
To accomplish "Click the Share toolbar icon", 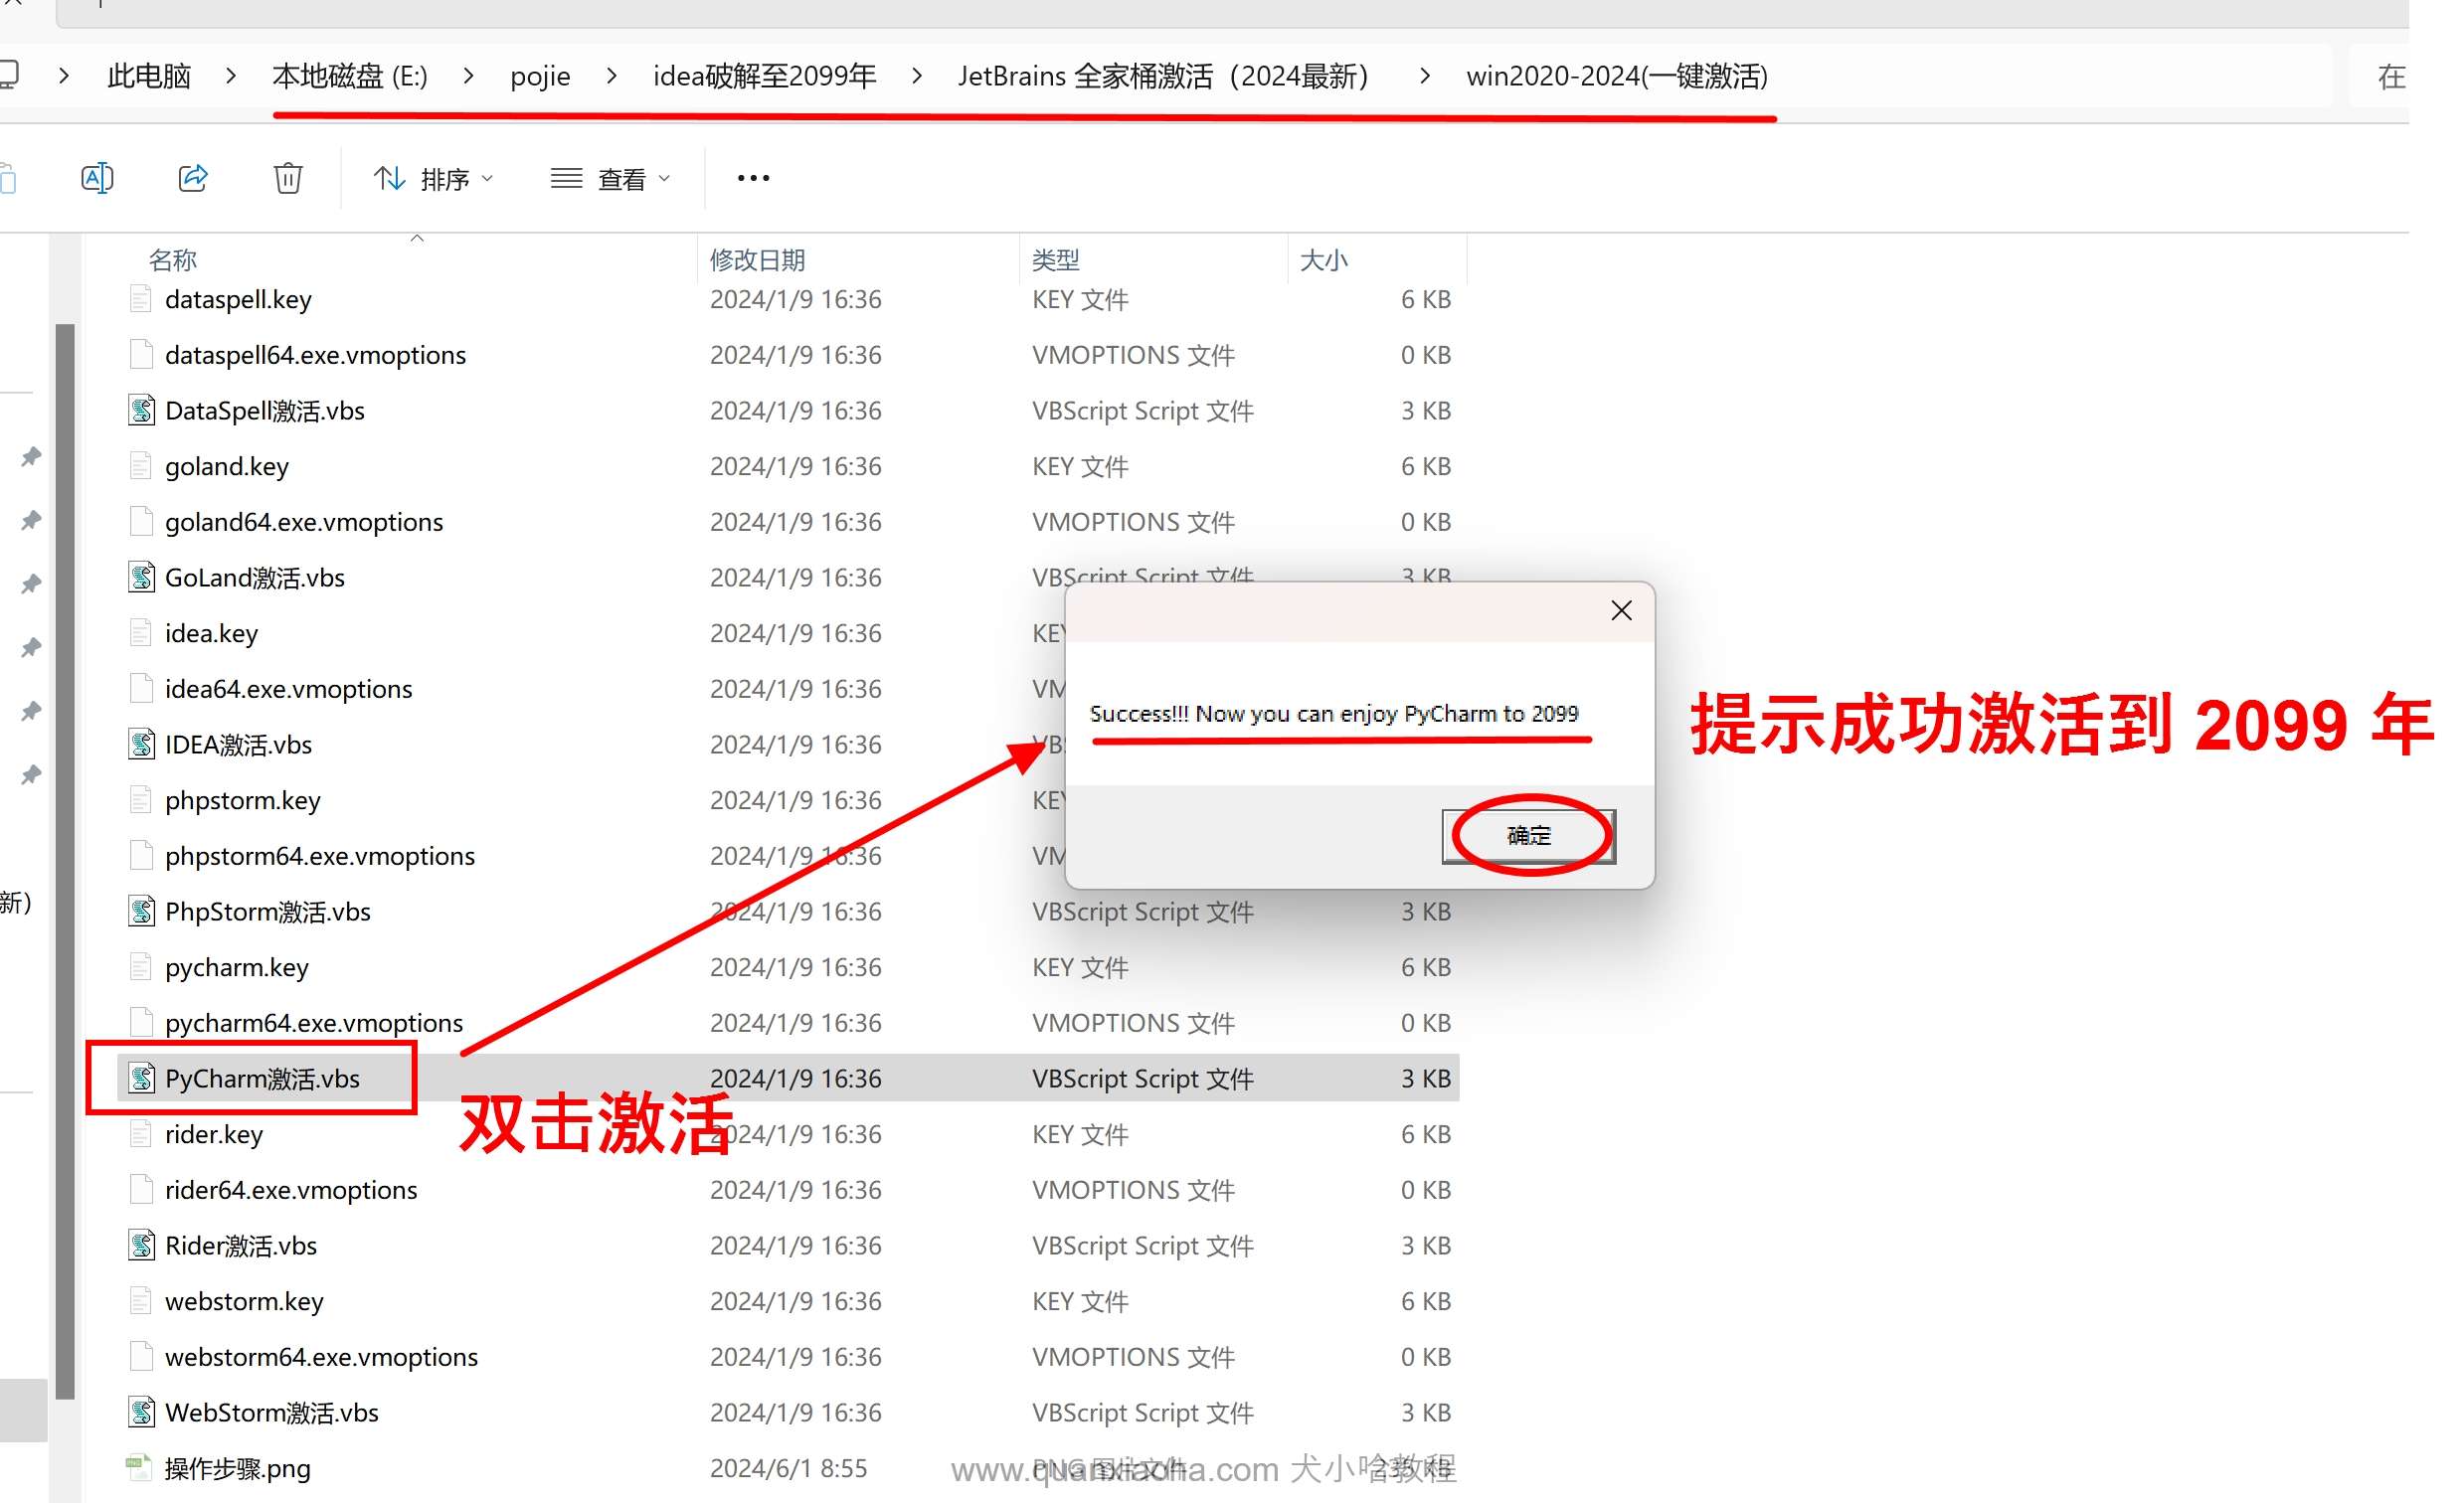I will point(192,178).
